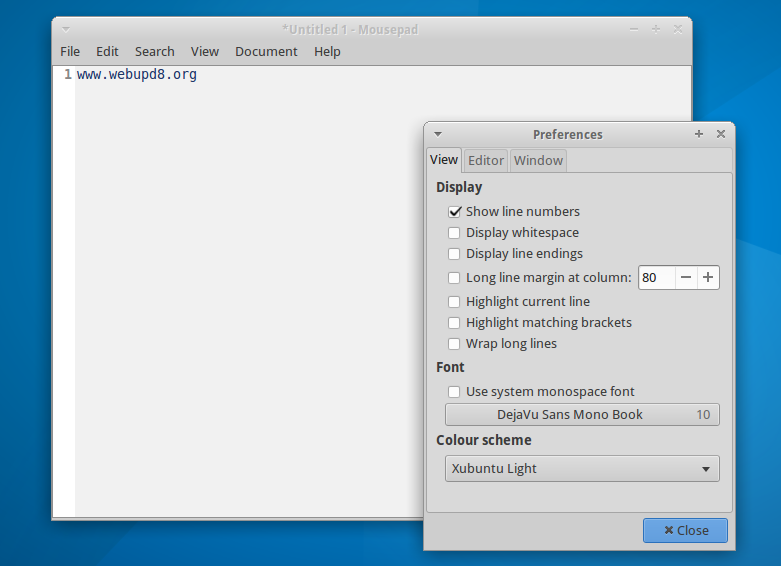
Task: Maximize the Mousepad window with plus icon
Action: 656,29
